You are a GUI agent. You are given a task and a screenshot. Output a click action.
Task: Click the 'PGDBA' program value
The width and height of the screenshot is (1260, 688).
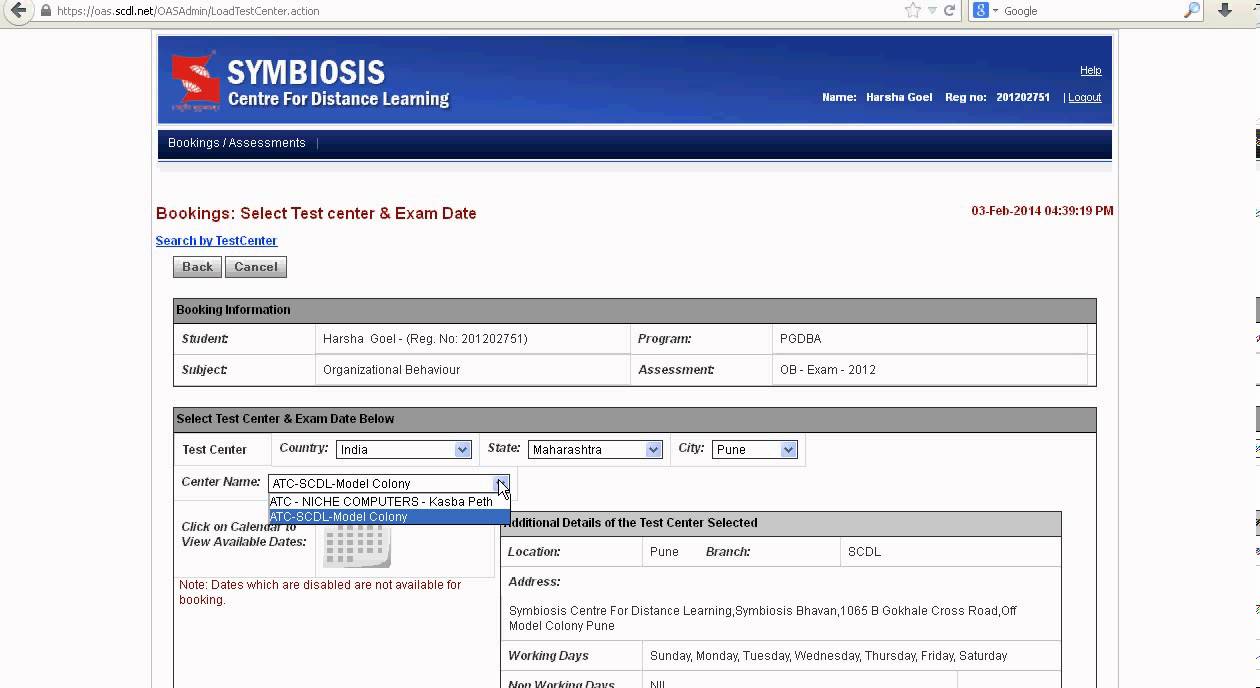click(800, 339)
